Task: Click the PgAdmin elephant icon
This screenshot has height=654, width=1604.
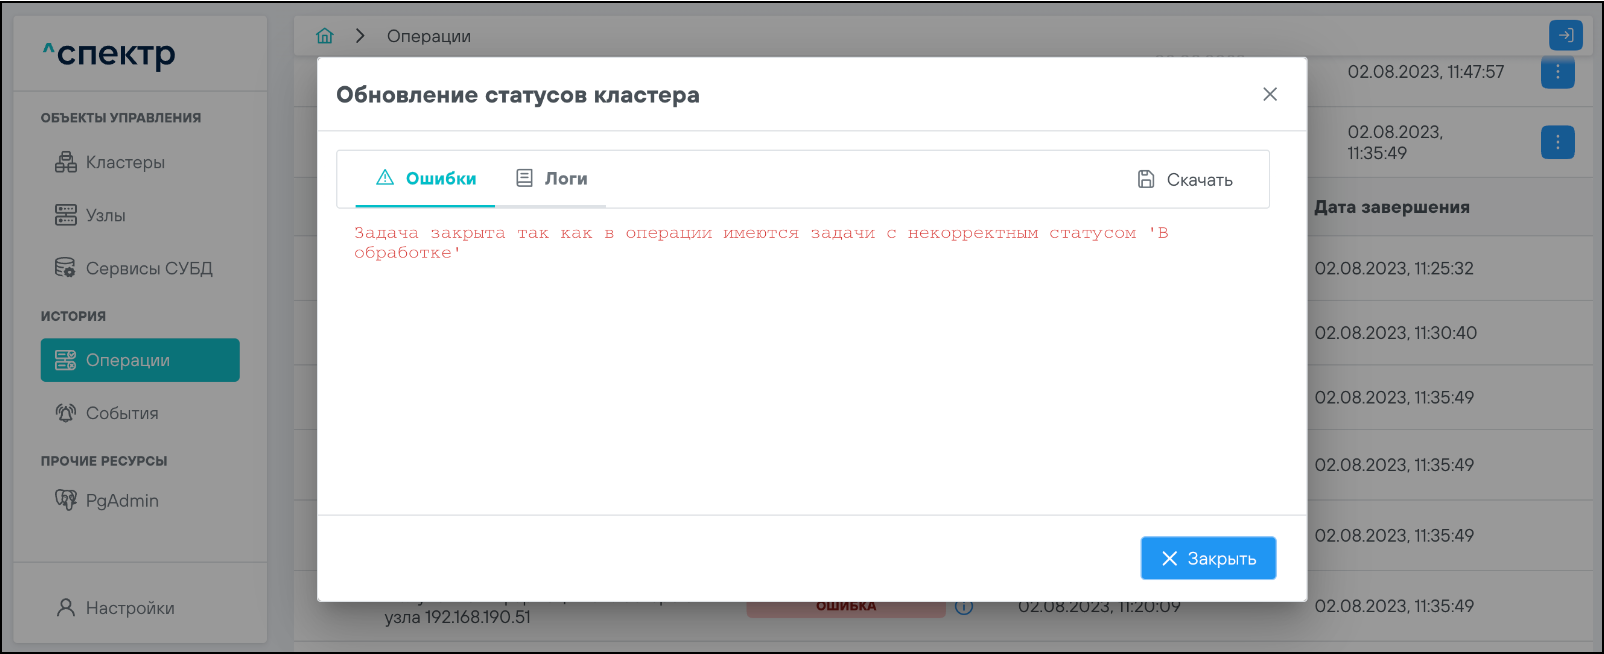Action: pyautogui.click(x=66, y=500)
